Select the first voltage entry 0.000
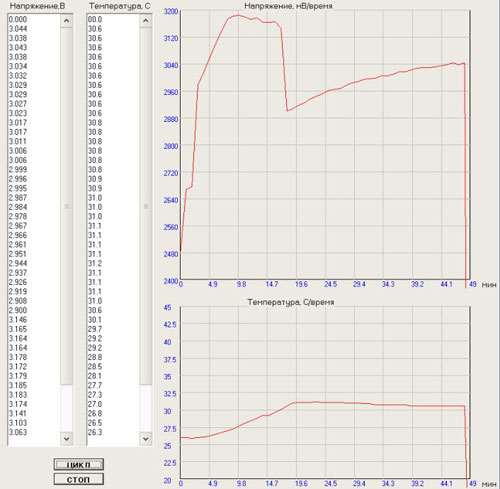This screenshot has height=489, width=500. 18,19
